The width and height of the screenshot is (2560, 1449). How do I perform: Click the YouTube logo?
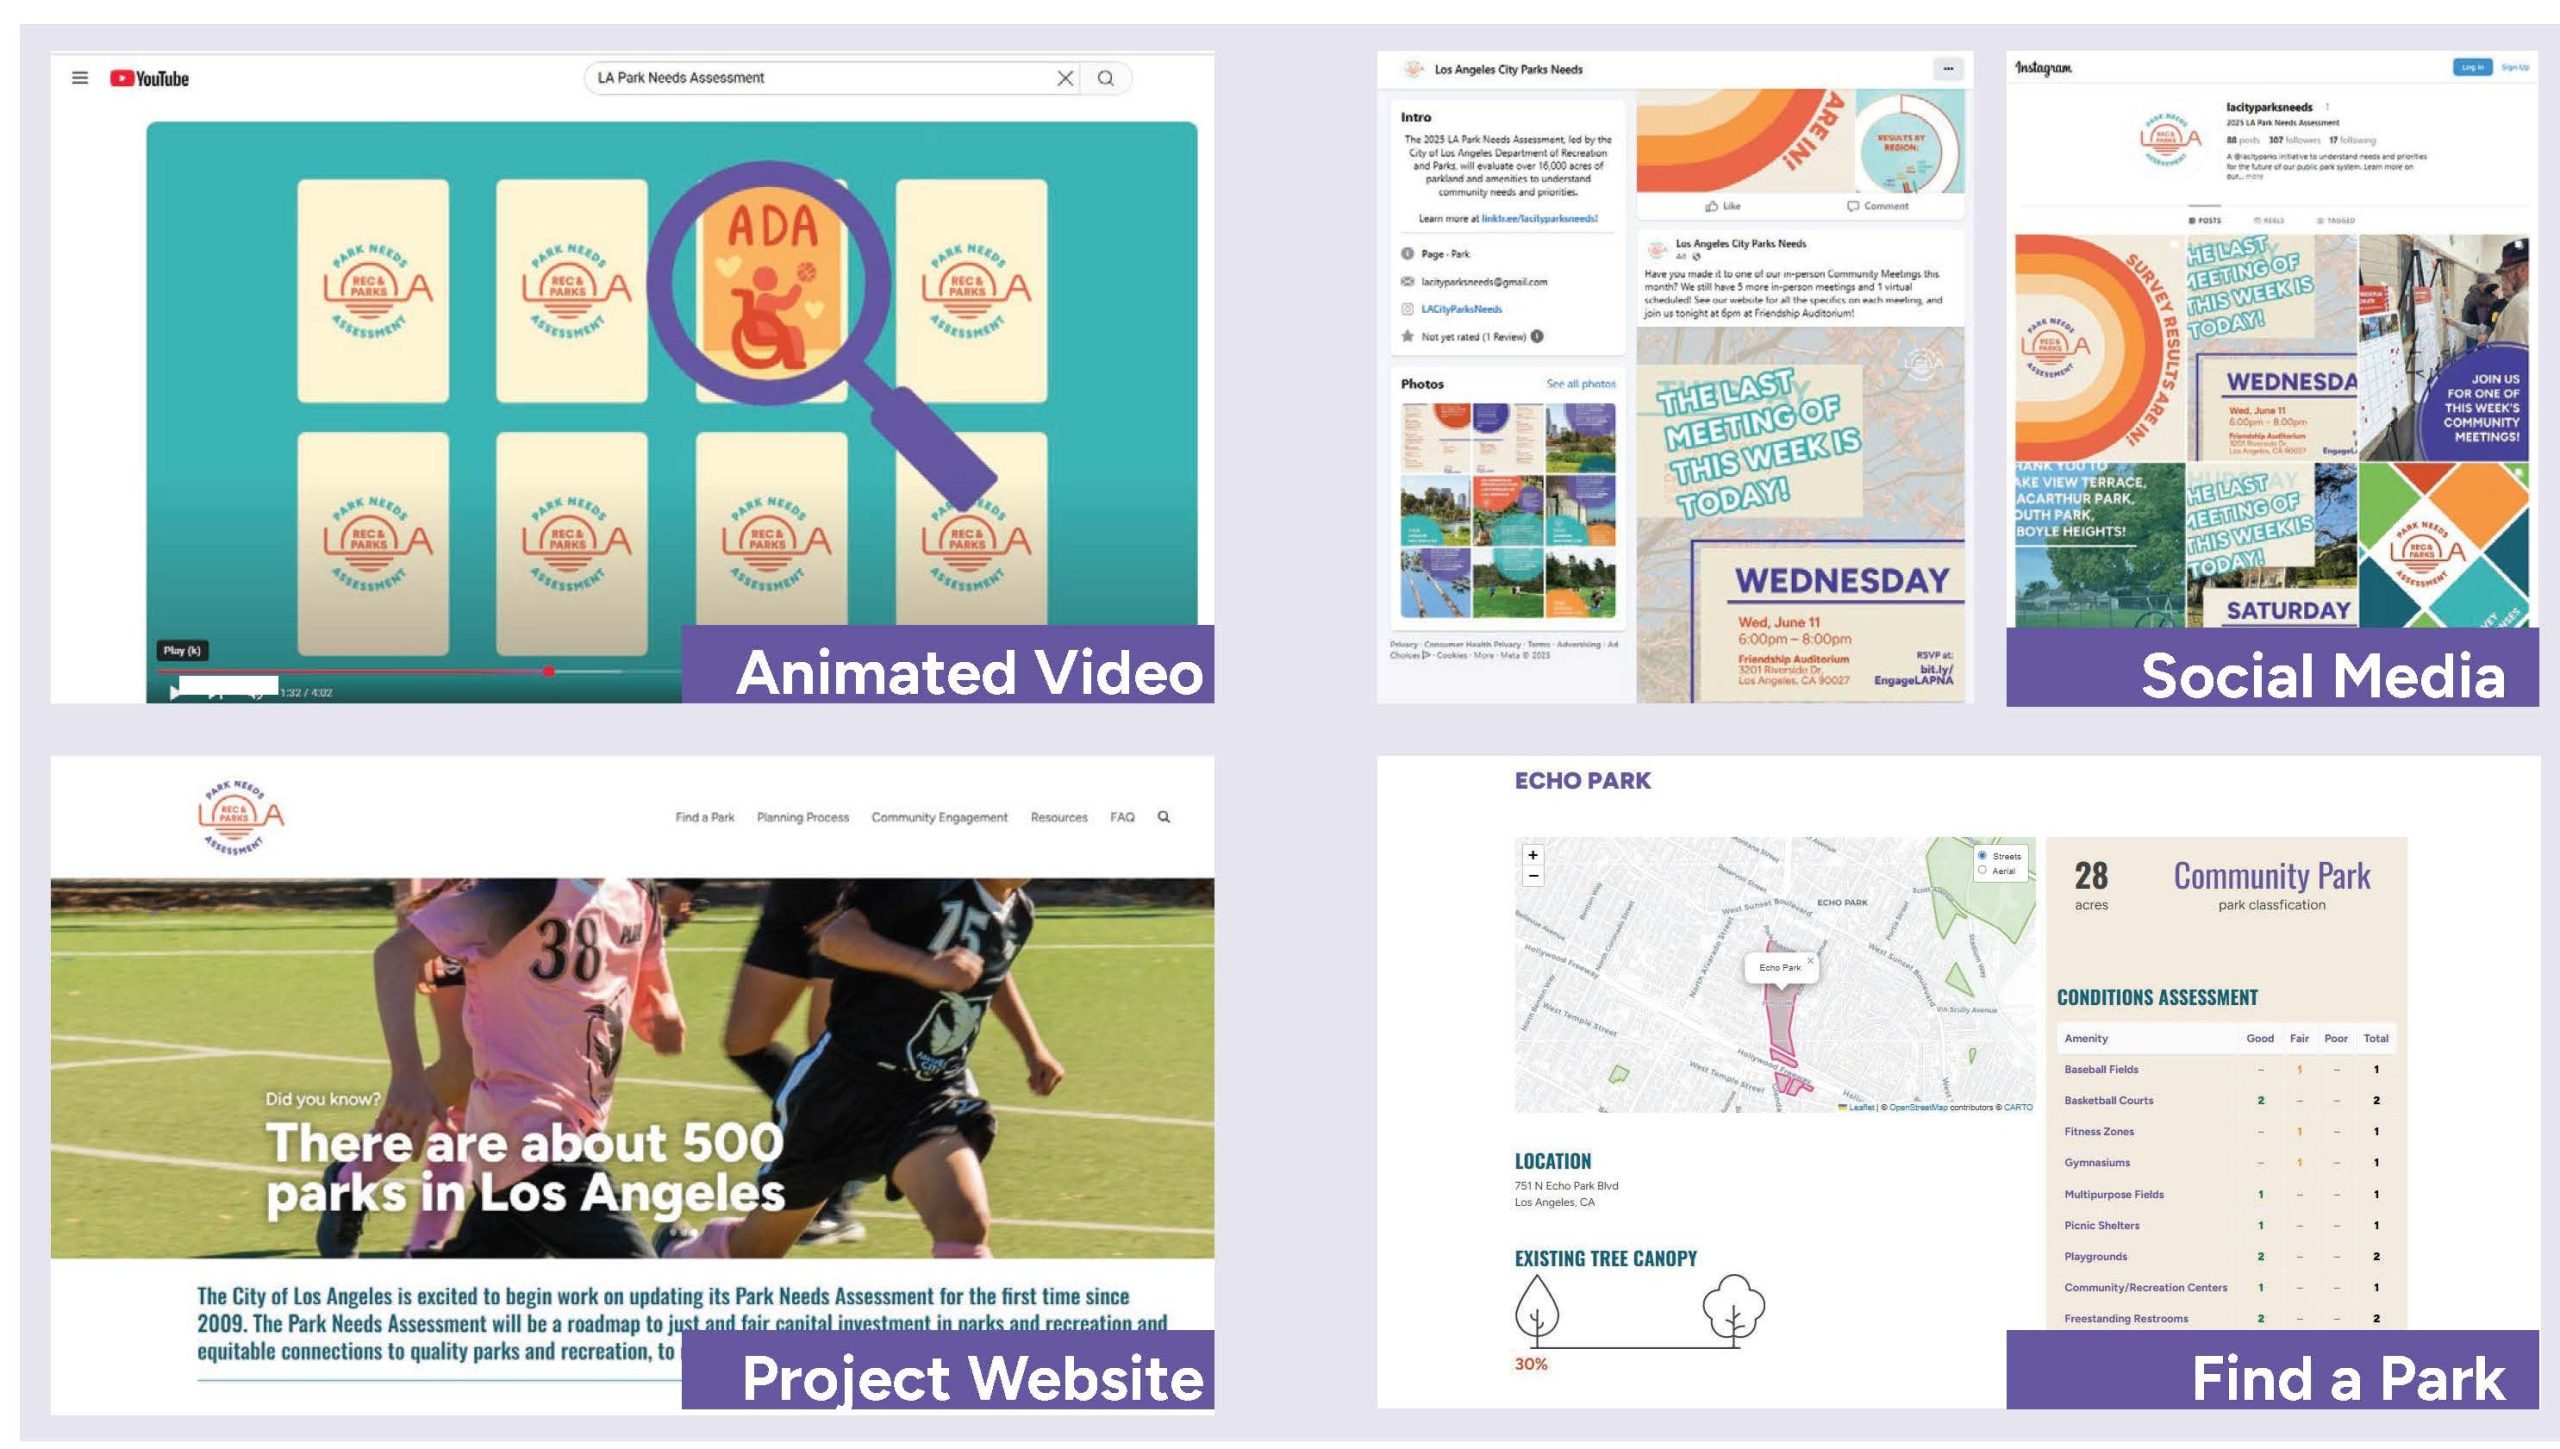(x=149, y=78)
